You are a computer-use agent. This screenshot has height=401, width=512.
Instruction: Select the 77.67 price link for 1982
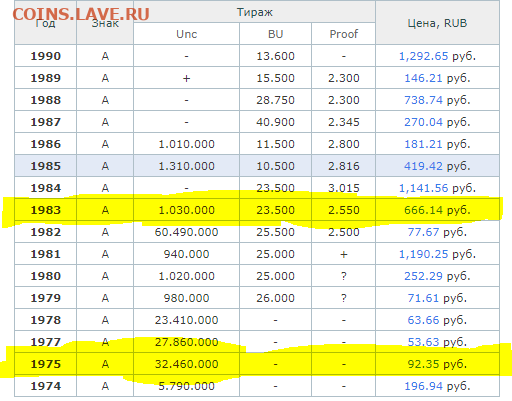pos(423,232)
